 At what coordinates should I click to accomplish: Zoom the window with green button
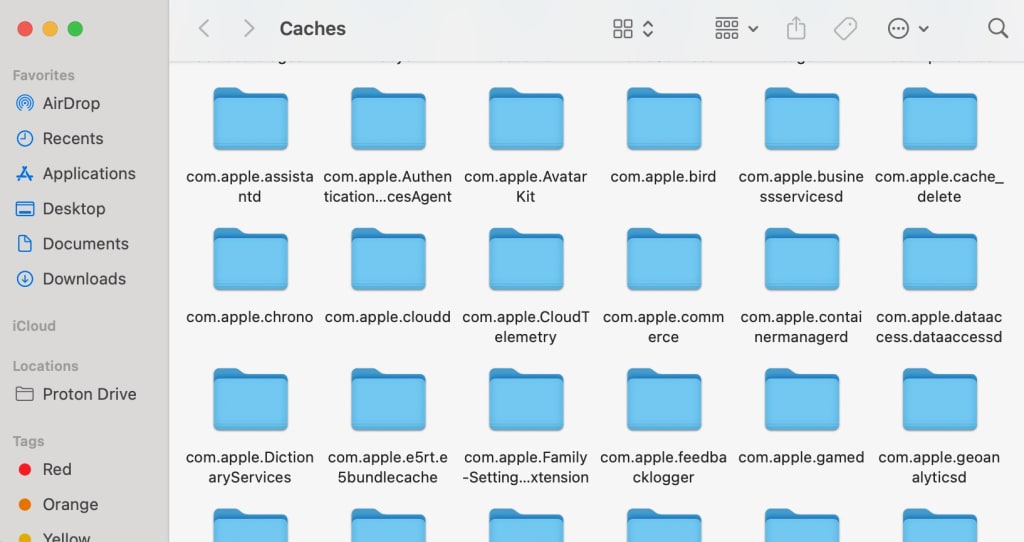coord(75,29)
